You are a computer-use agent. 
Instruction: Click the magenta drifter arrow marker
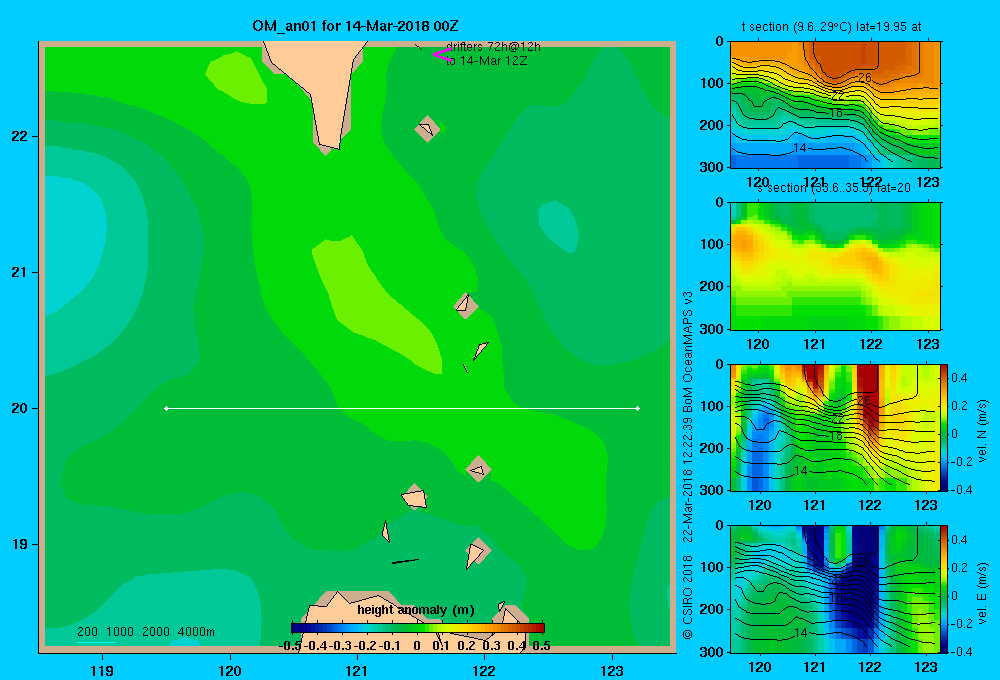(442, 54)
